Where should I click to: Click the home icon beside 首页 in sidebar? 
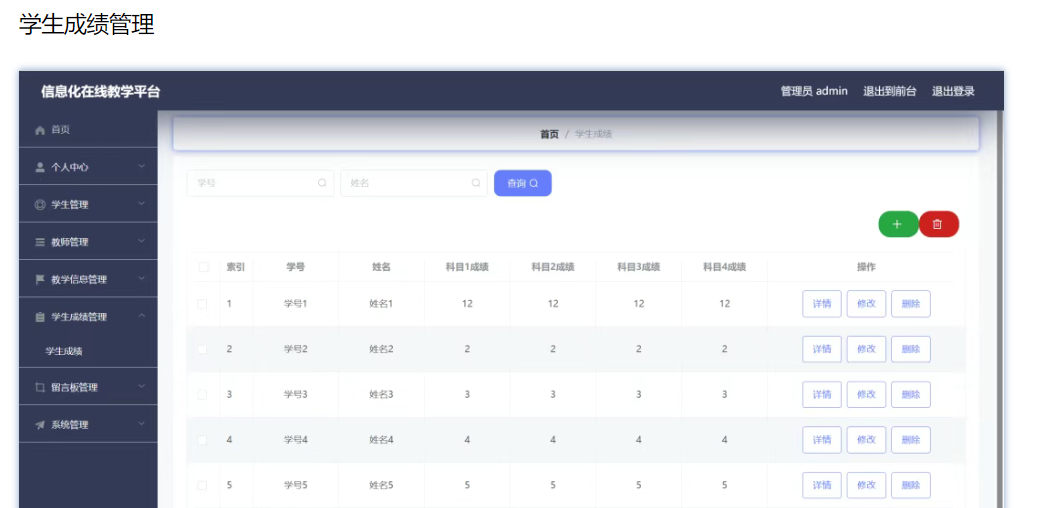click(x=40, y=130)
